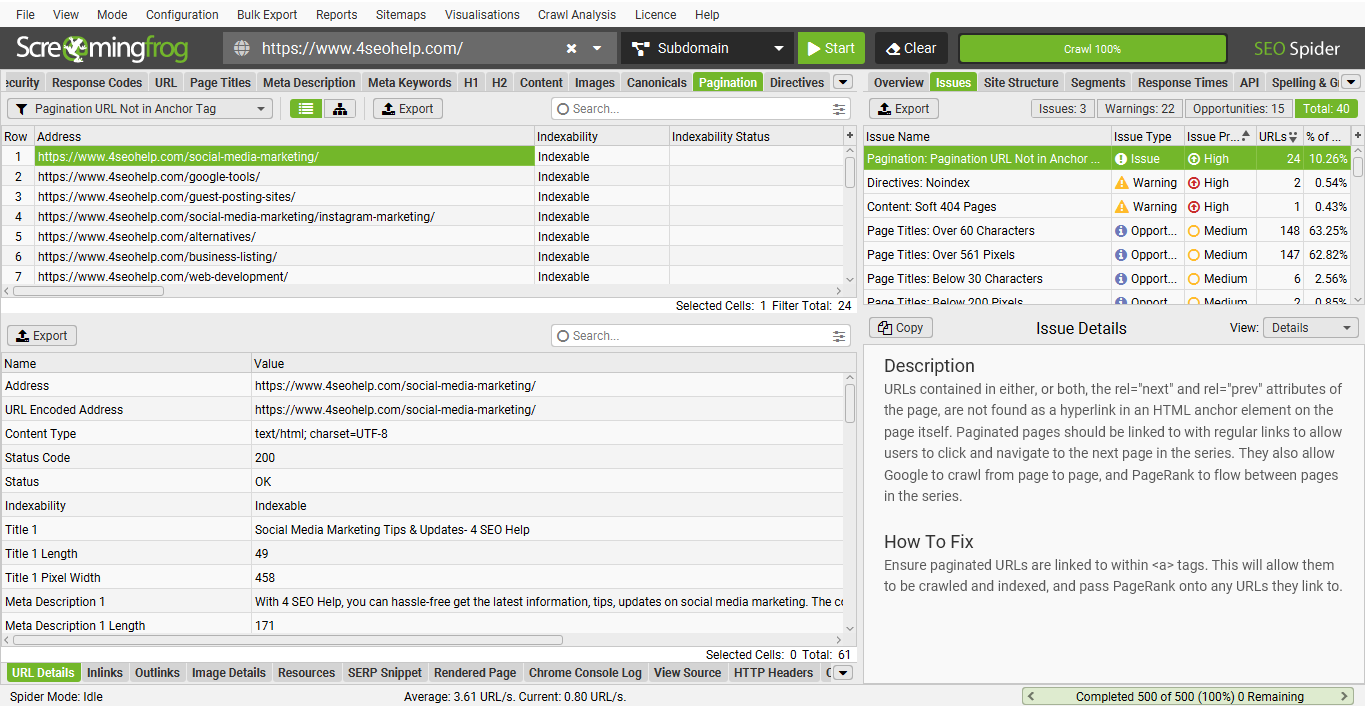The width and height of the screenshot is (1365, 706).
Task: Toggle the Issues: 3 filter
Action: tap(1064, 108)
